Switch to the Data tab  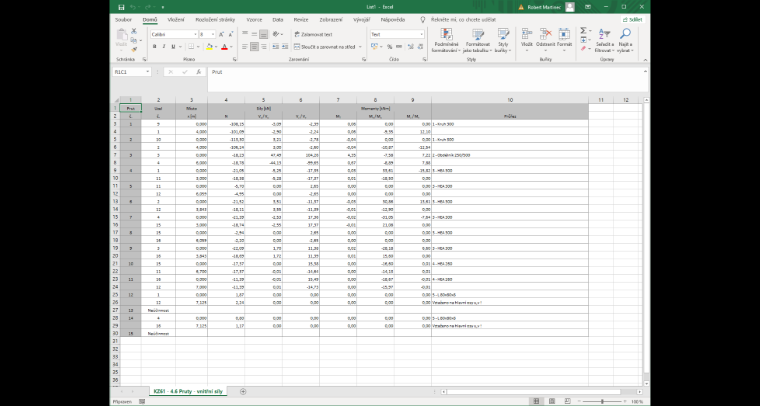coord(278,20)
